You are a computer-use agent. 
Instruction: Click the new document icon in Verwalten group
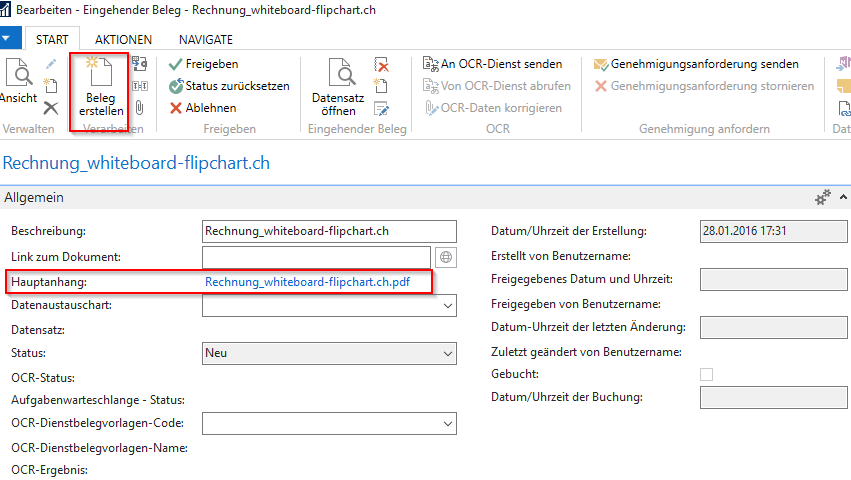tap(51, 86)
